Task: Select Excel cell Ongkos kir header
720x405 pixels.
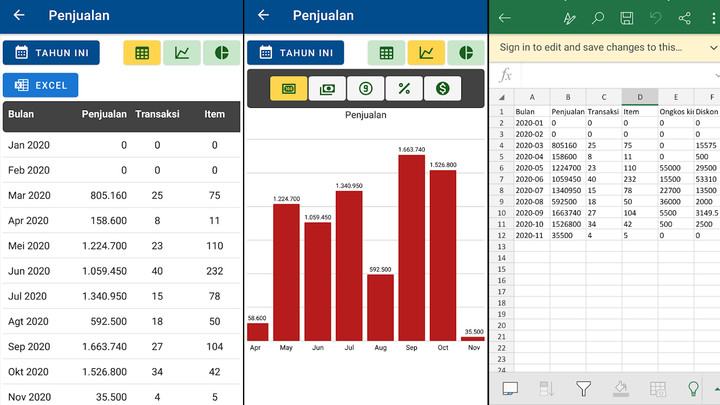Action: pyautogui.click(x=676, y=112)
